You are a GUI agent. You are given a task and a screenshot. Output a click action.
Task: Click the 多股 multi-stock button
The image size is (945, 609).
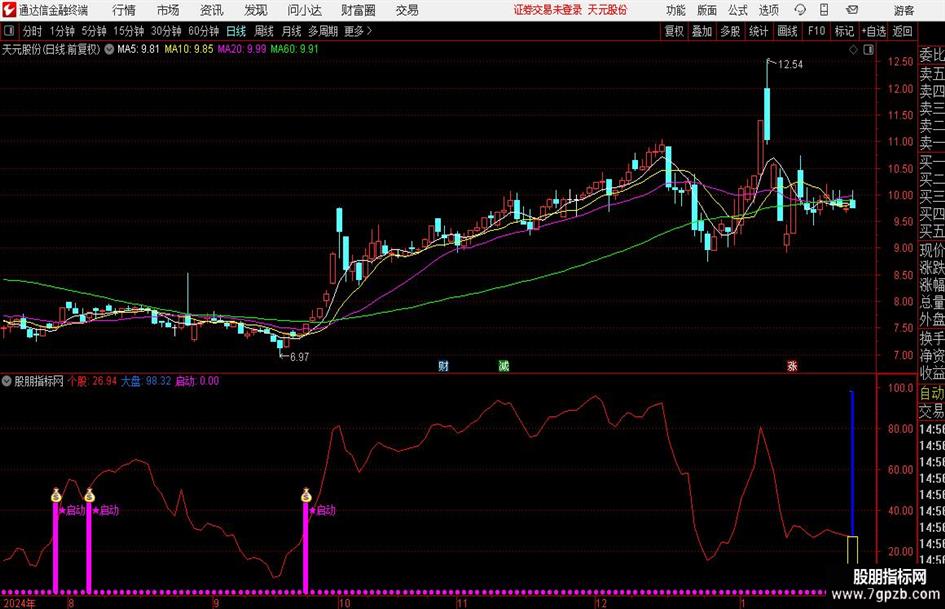click(730, 31)
